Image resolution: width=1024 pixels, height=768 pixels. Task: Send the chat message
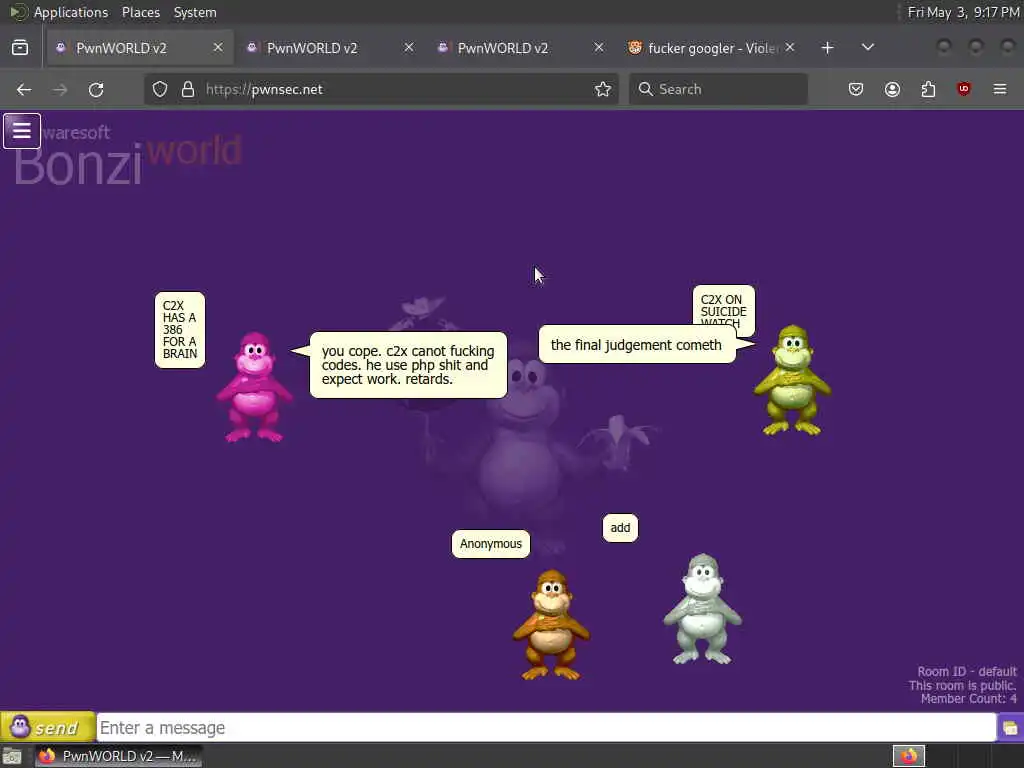48,727
